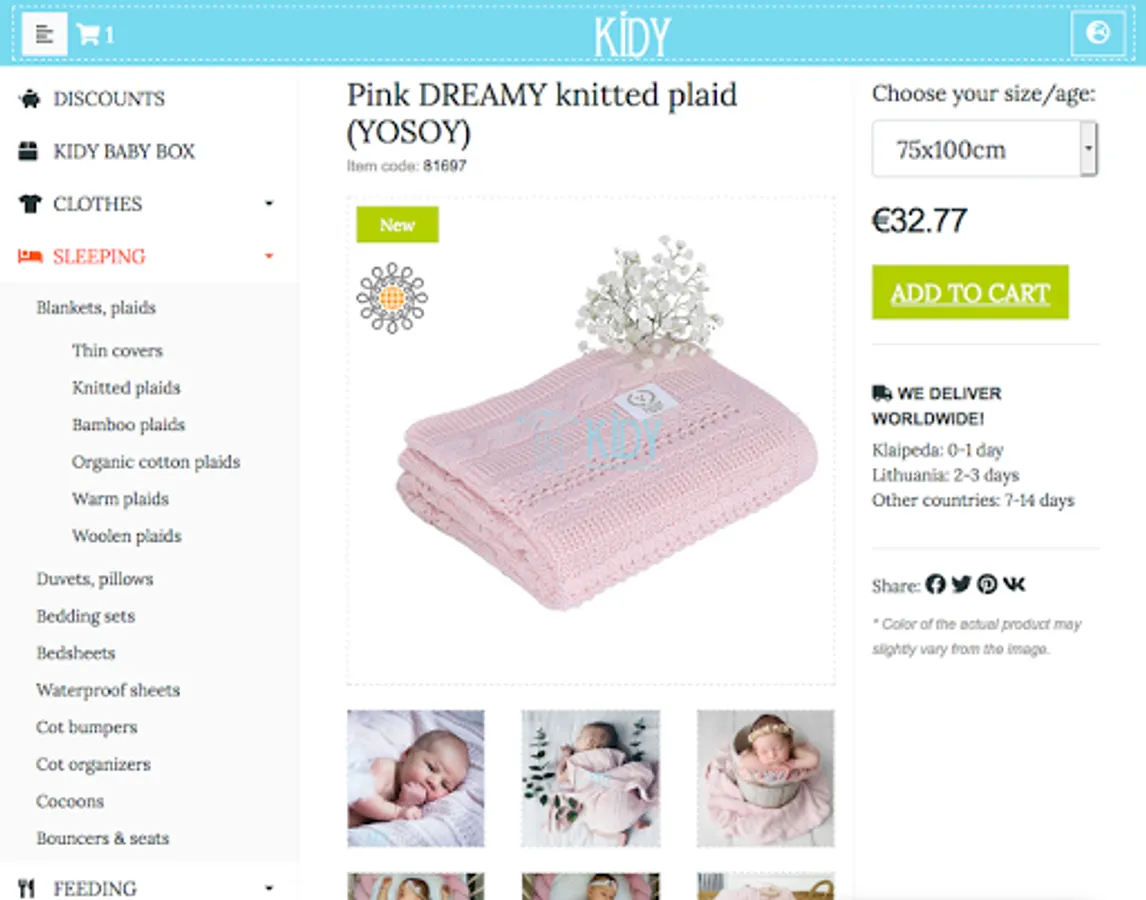Open the size 75x100cm dropdown
1146x900 pixels.
[984, 149]
